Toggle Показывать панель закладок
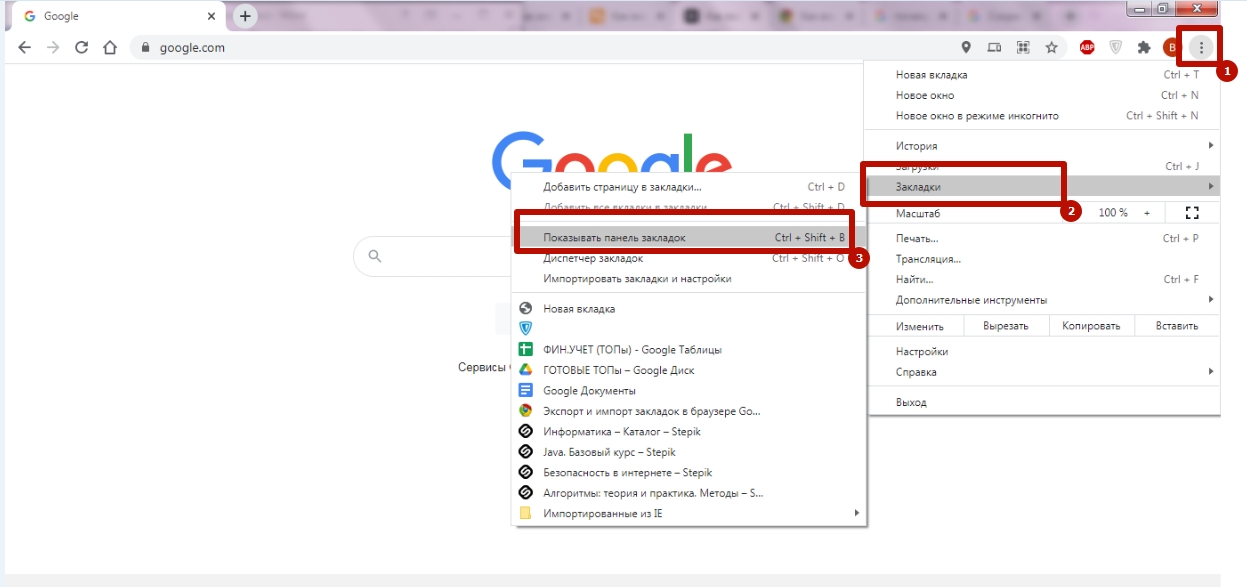Viewport: 1247px width, 587px height. pos(689,238)
